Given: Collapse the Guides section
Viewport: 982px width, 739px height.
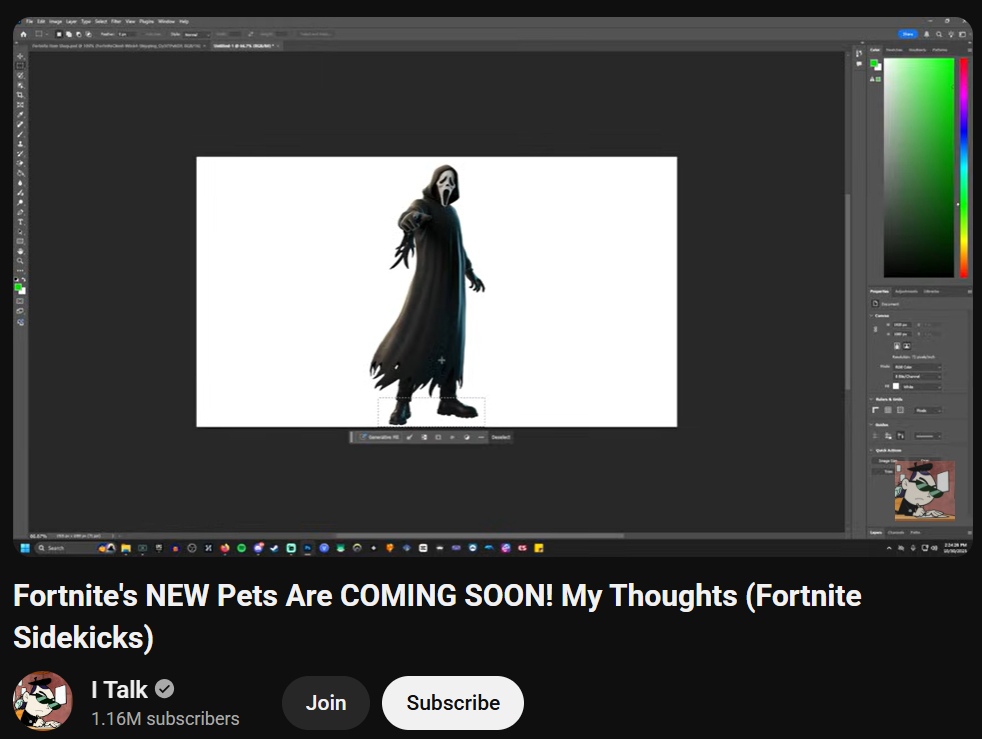Looking at the screenshot, I should click(871, 425).
